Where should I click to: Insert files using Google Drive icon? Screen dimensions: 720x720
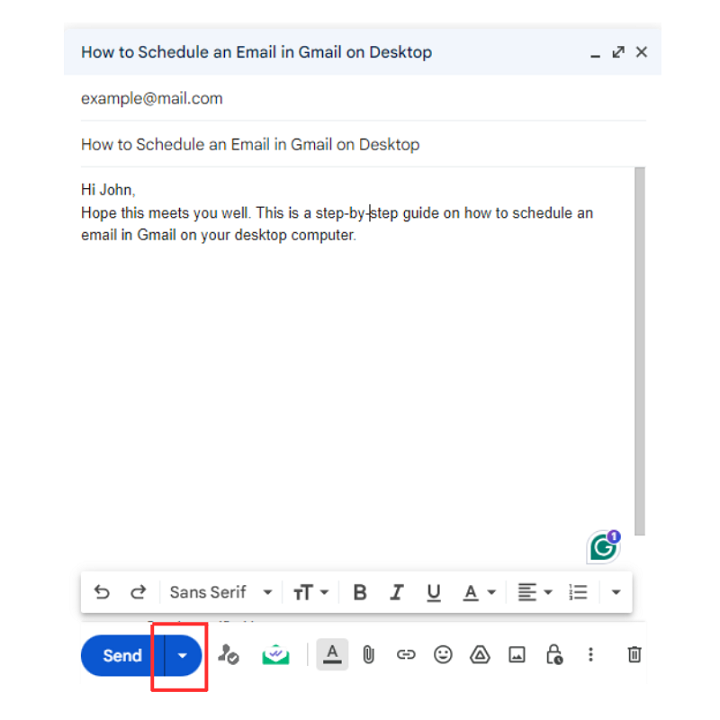(480, 654)
